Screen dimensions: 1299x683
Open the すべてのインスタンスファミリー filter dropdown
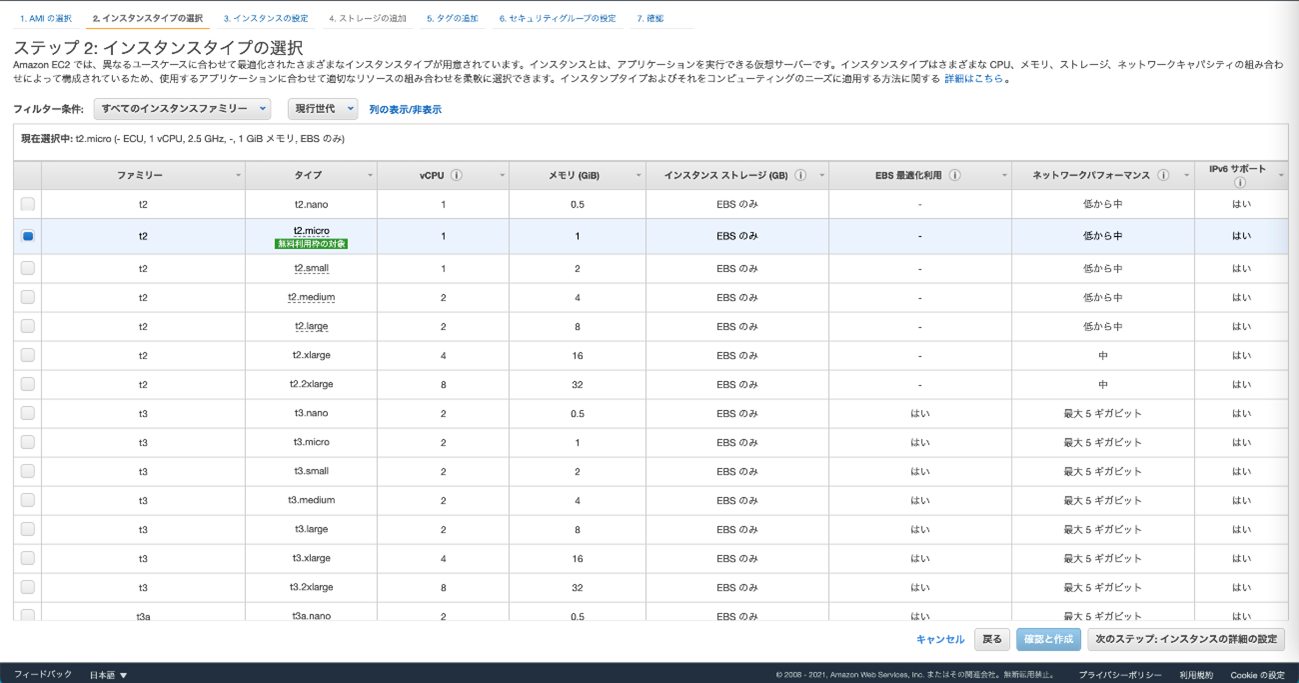click(x=182, y=109)
